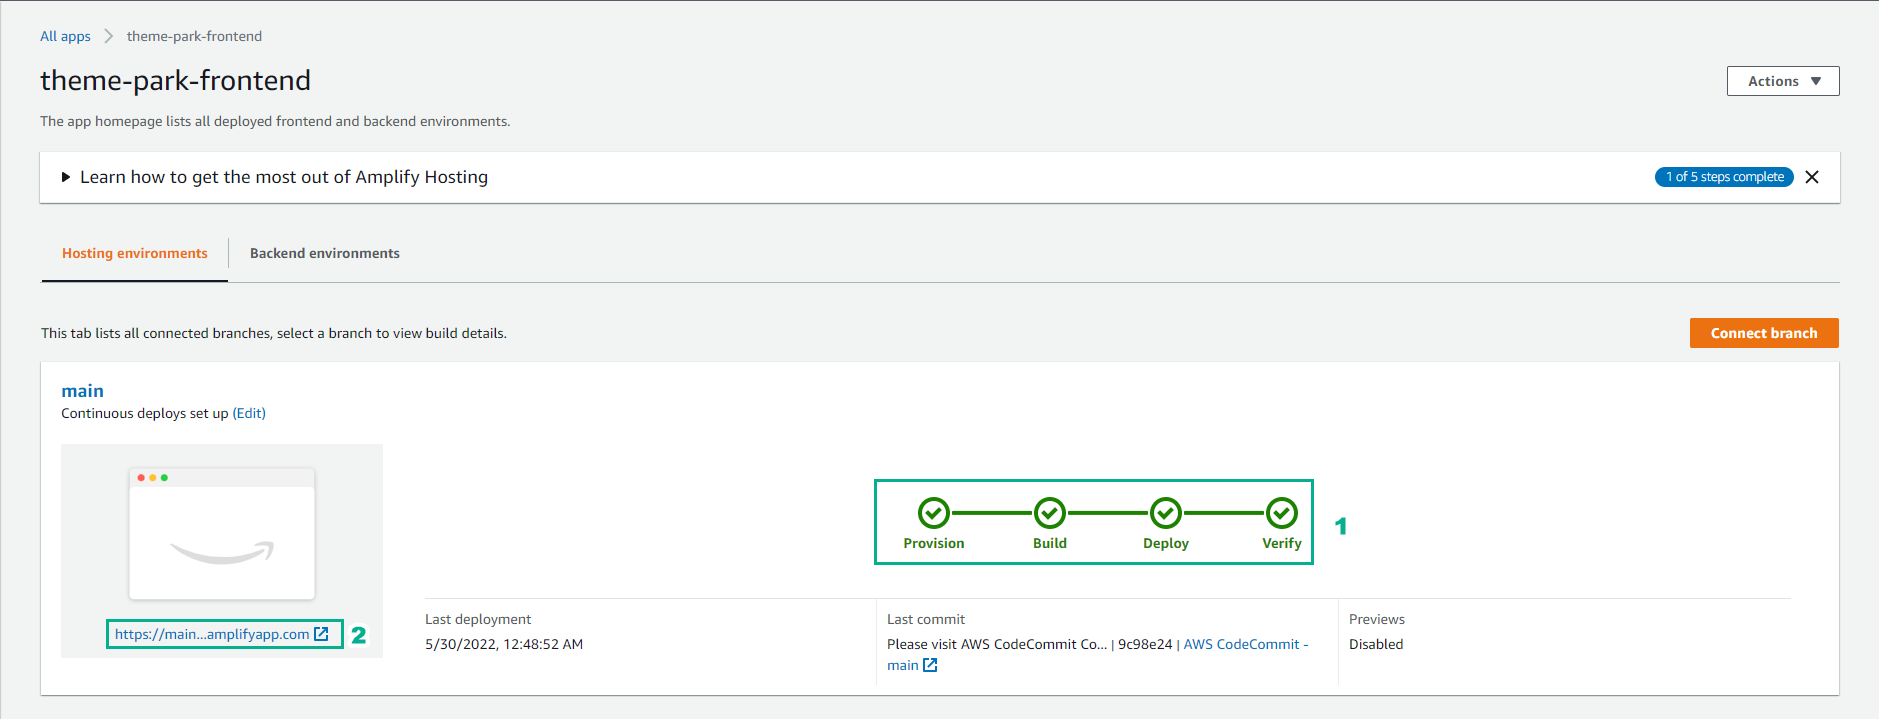Click the 1 of 5 steps complete badge
The width and height of the screenshot is (1879, 719).
(x=1724, y=177)
